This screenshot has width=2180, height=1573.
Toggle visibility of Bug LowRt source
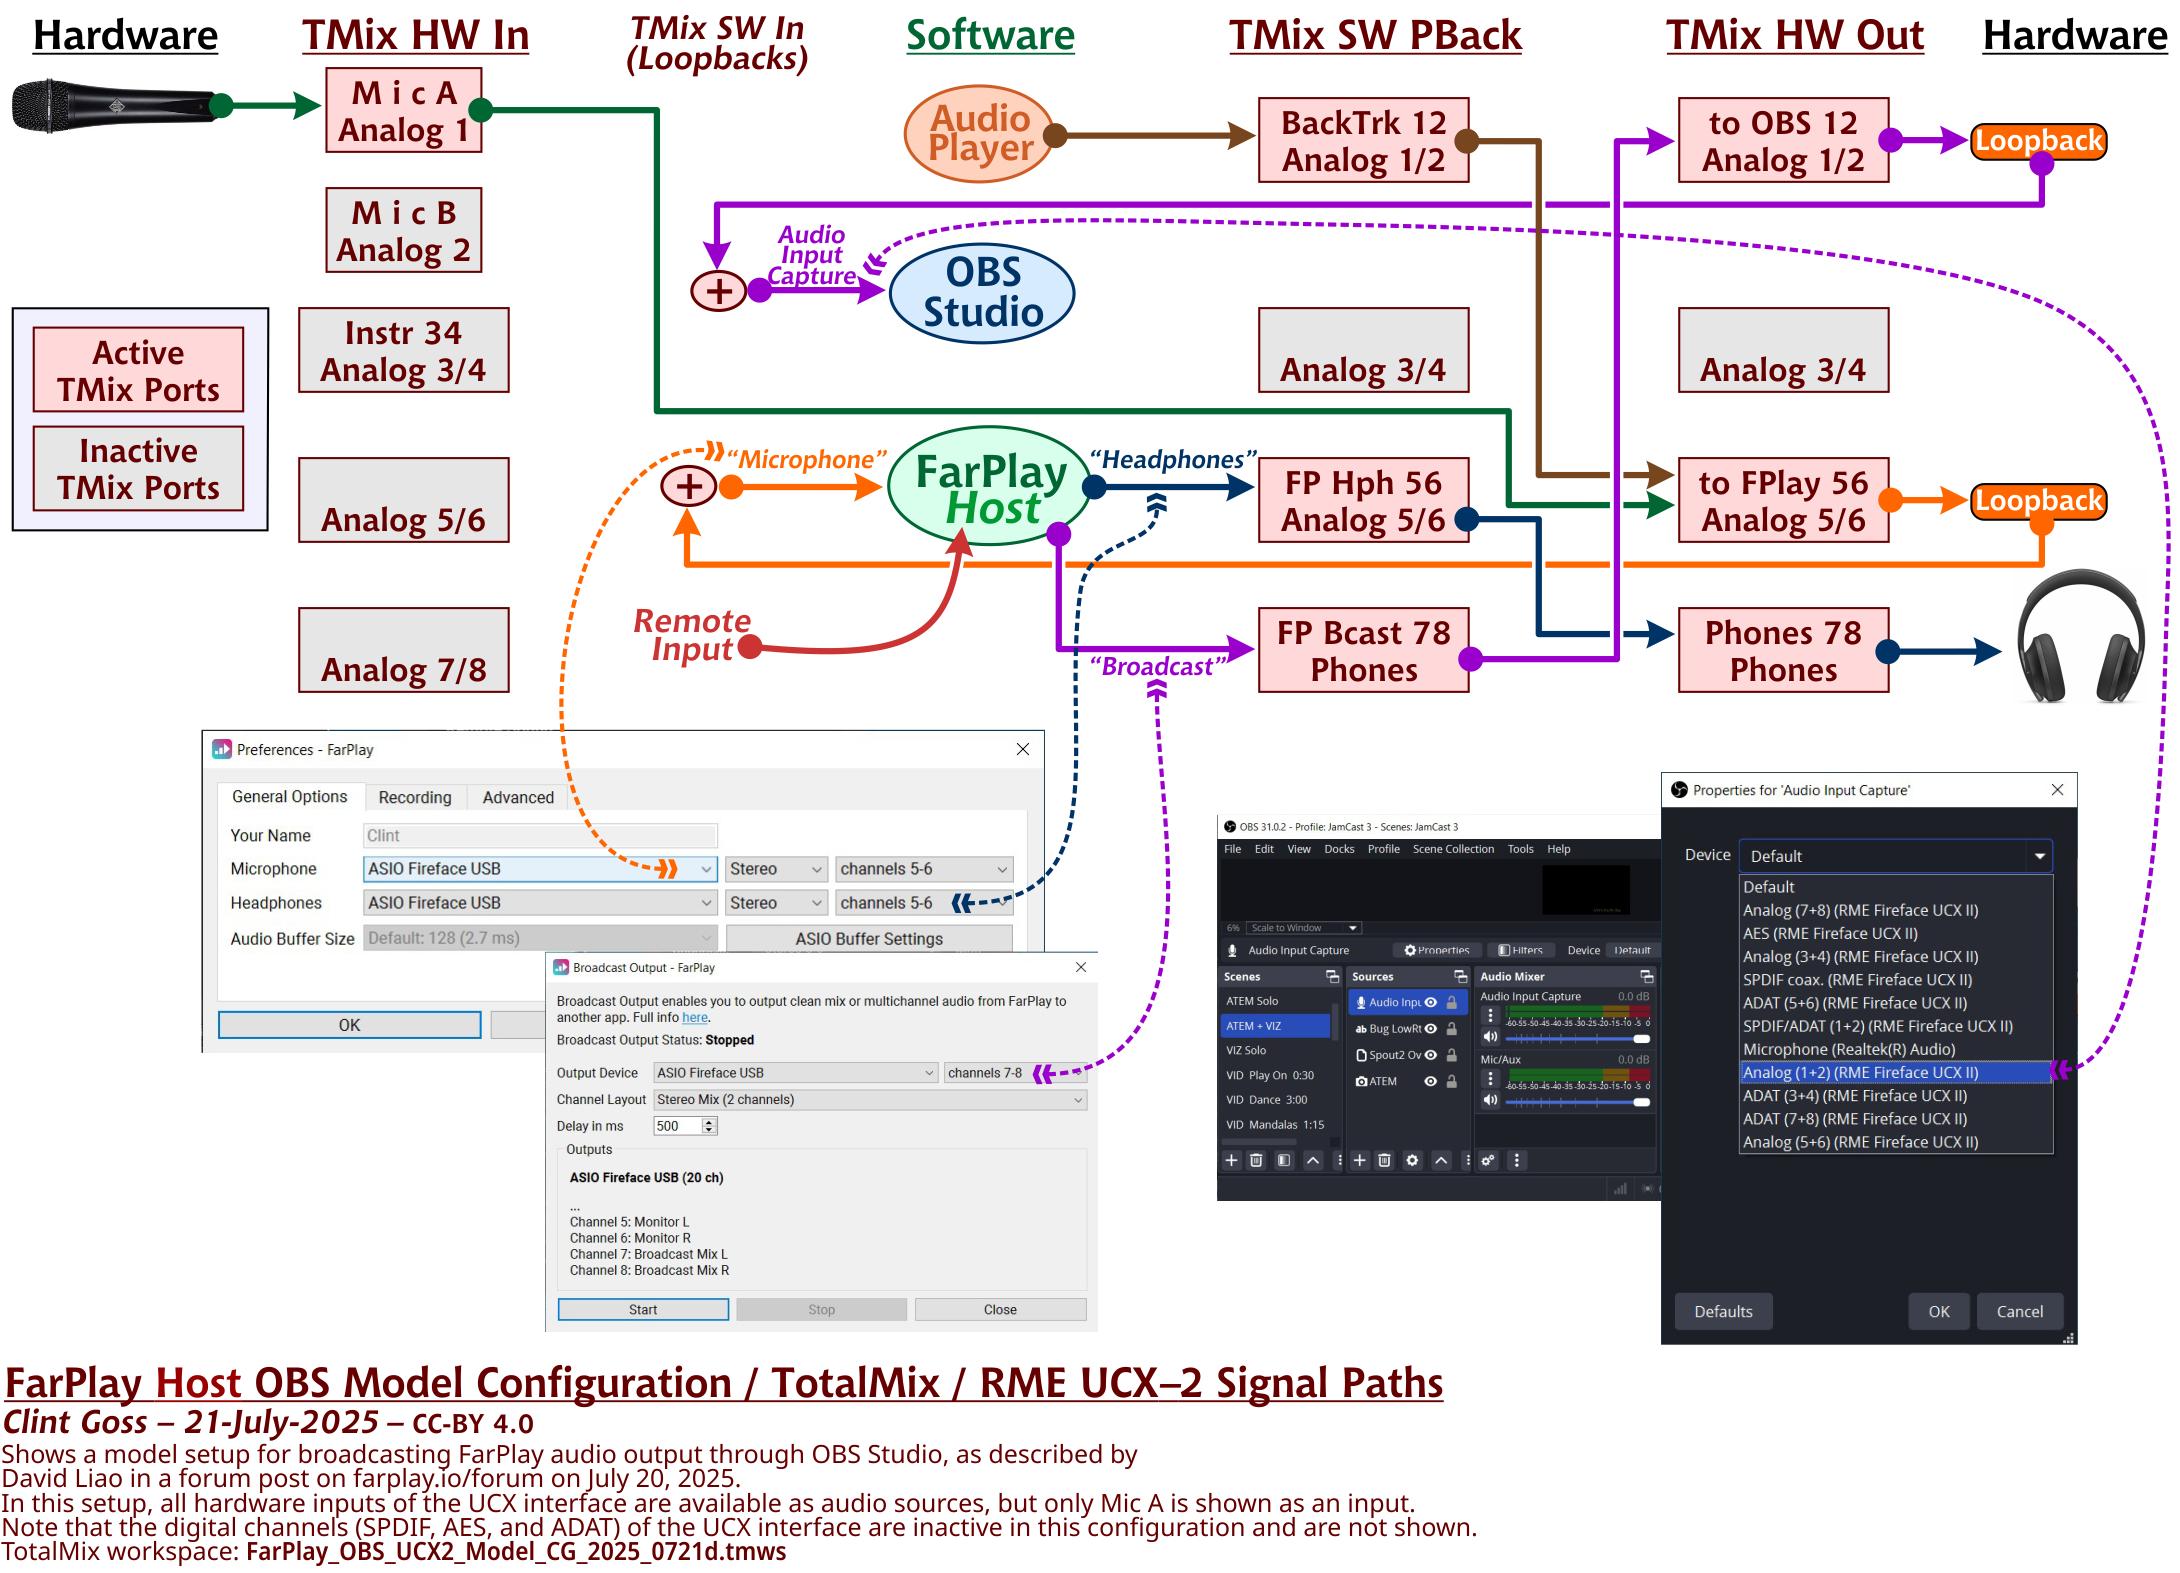tap(1431, 1029)
